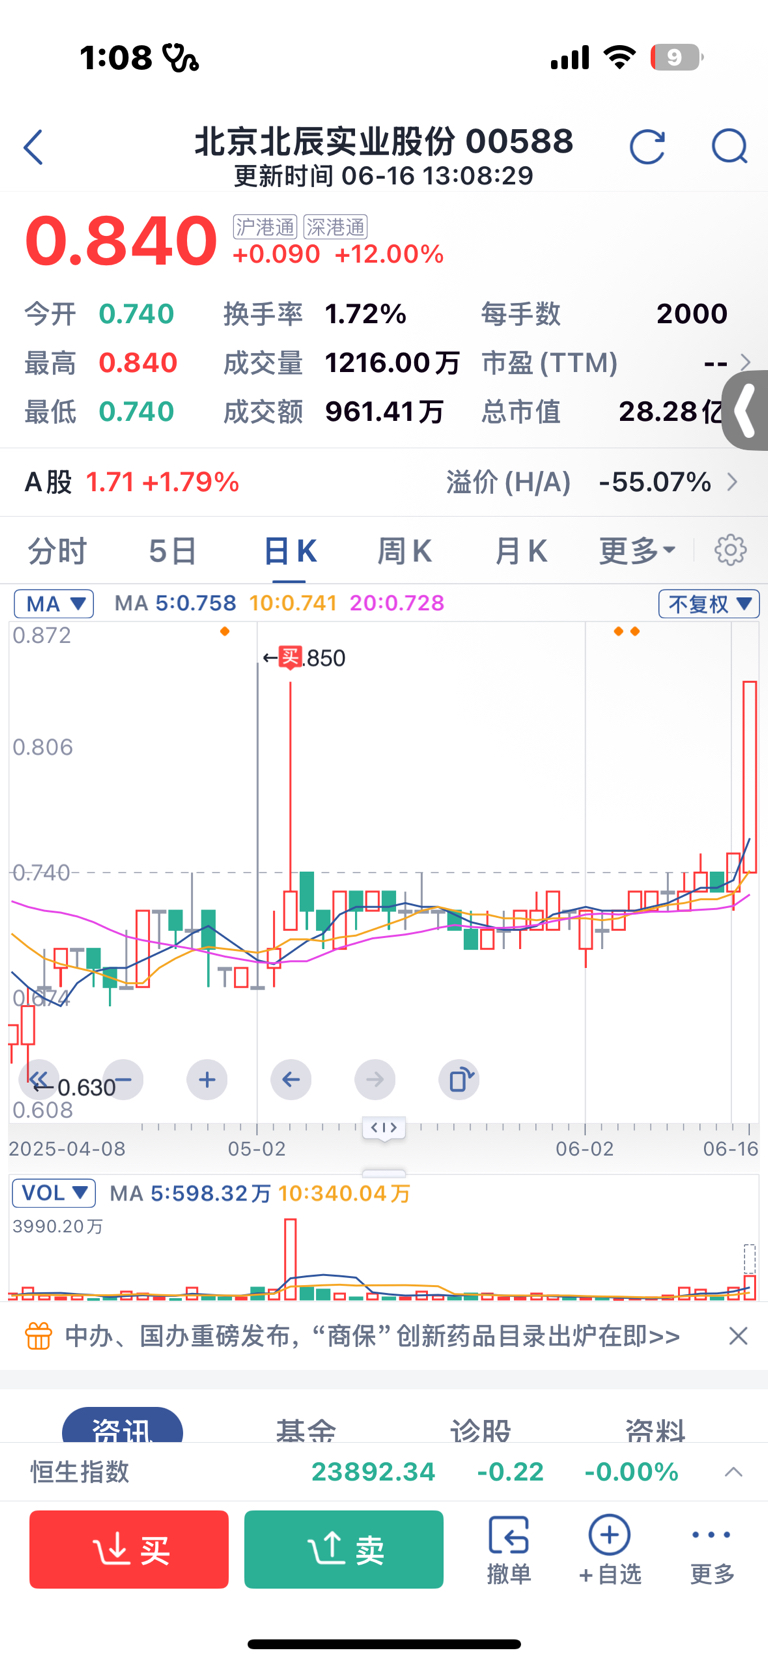Select the 周K tab
The width and height of the screenshot is (769, 1665).
[x=404, y=550]
